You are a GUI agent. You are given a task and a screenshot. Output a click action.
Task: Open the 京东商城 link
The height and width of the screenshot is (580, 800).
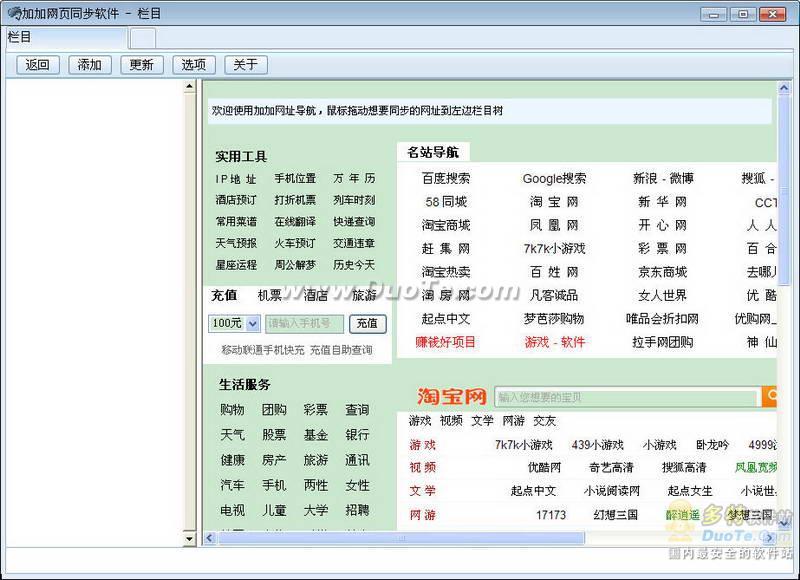(x=662, y=272)
